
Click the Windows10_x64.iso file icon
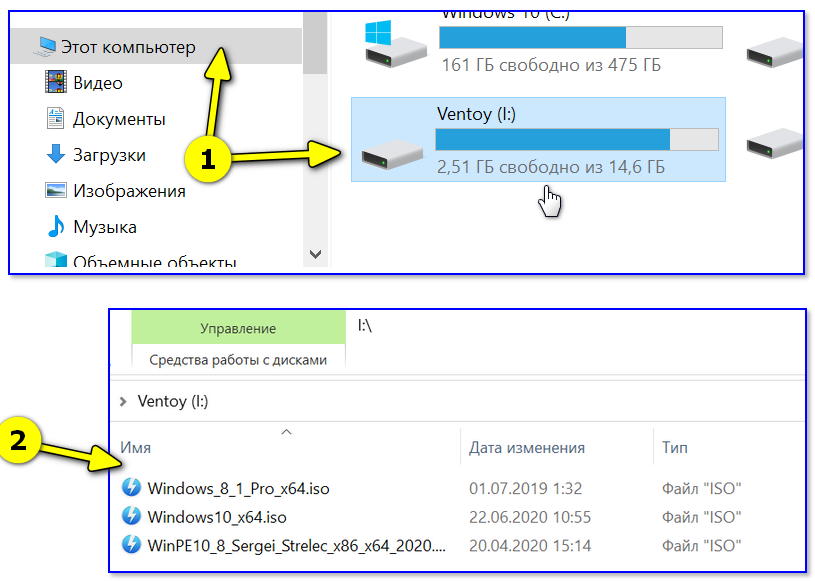131,517
